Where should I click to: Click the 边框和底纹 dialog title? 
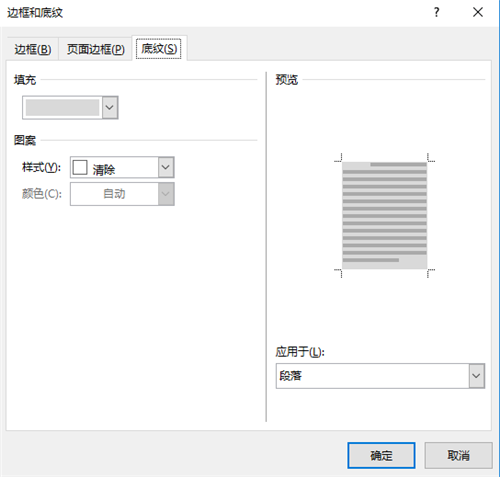tap(35, 13)
